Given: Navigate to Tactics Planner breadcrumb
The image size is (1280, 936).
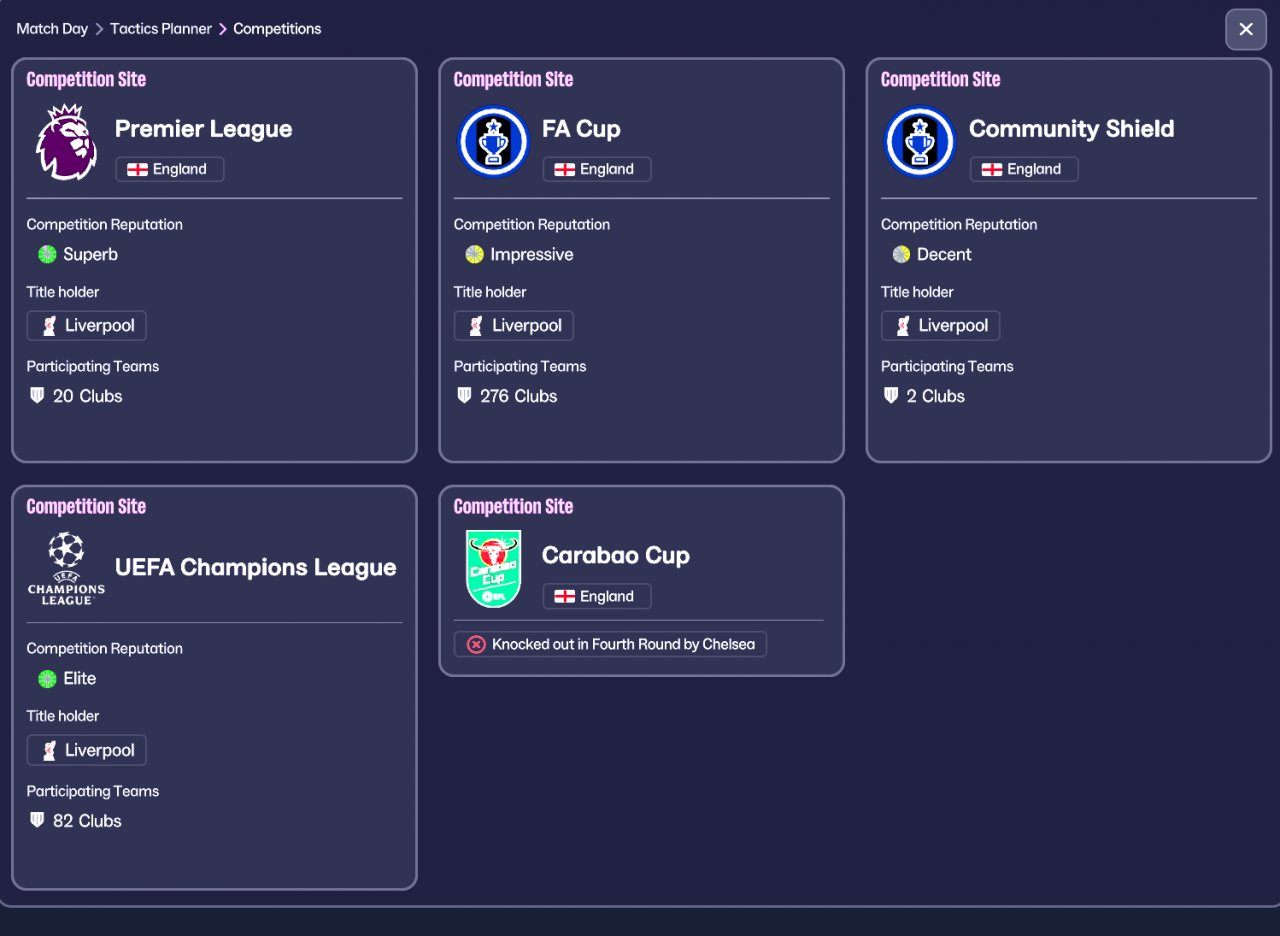Looking at the screenshot, I should coord(161,29).
